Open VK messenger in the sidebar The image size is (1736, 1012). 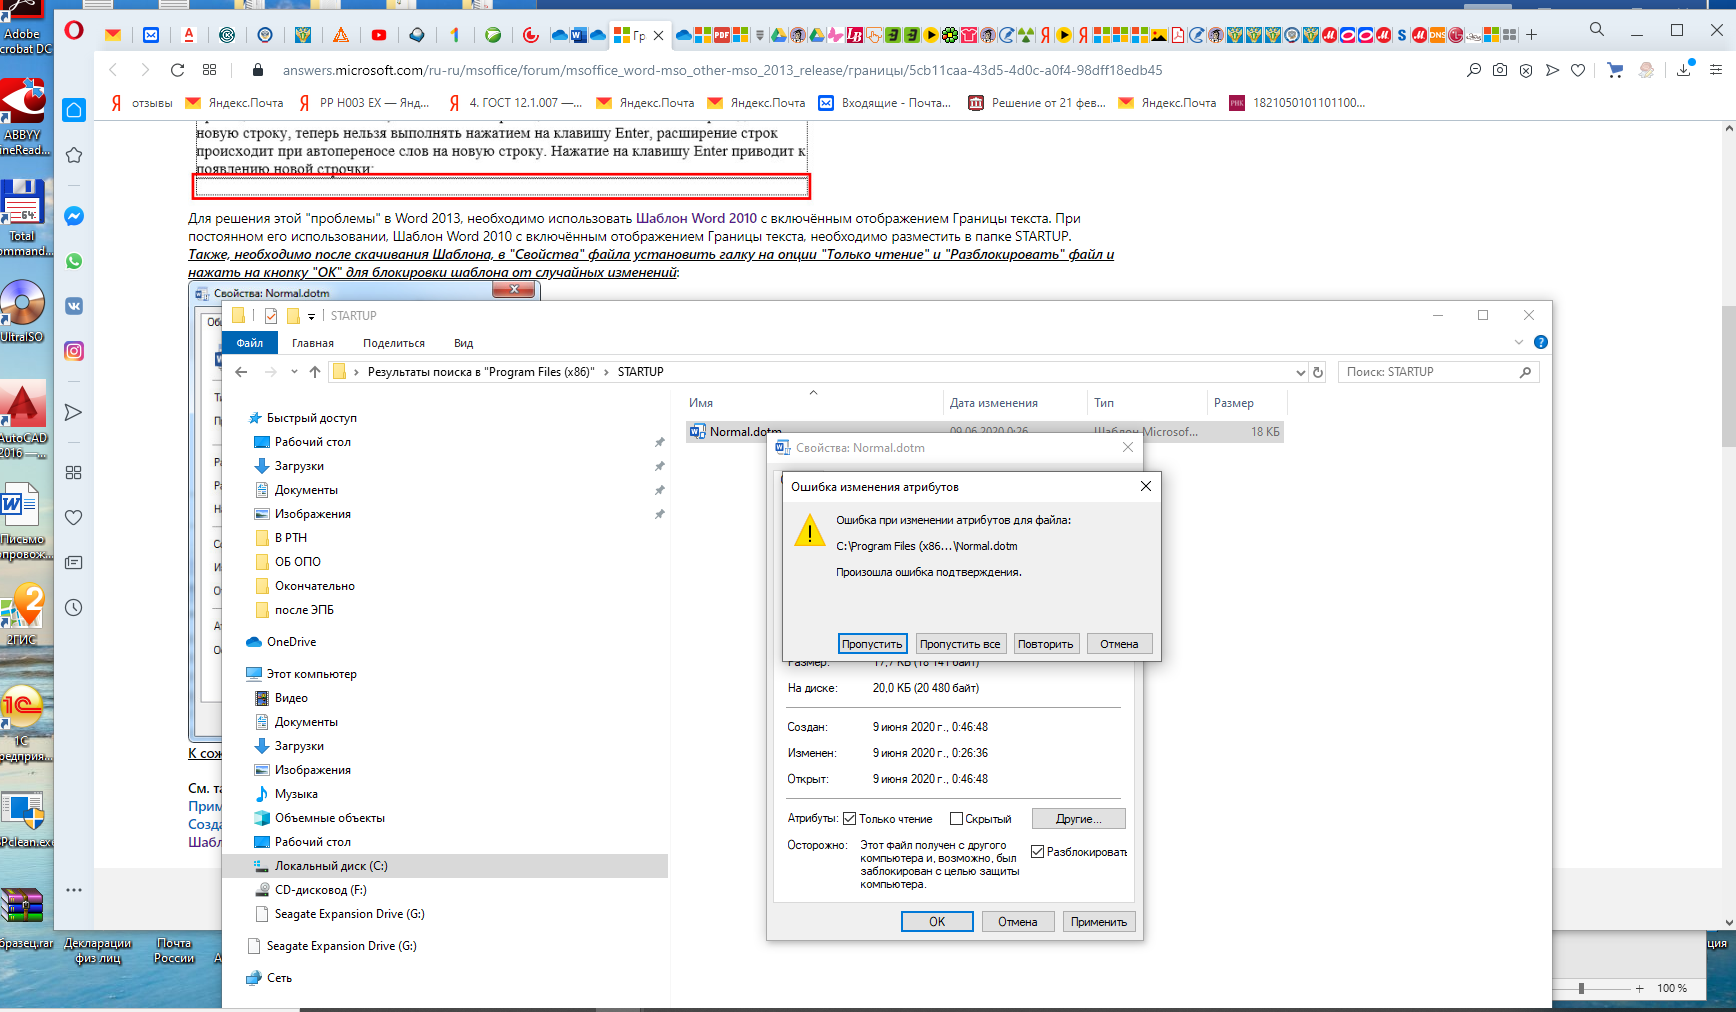(x=74, y=306)
